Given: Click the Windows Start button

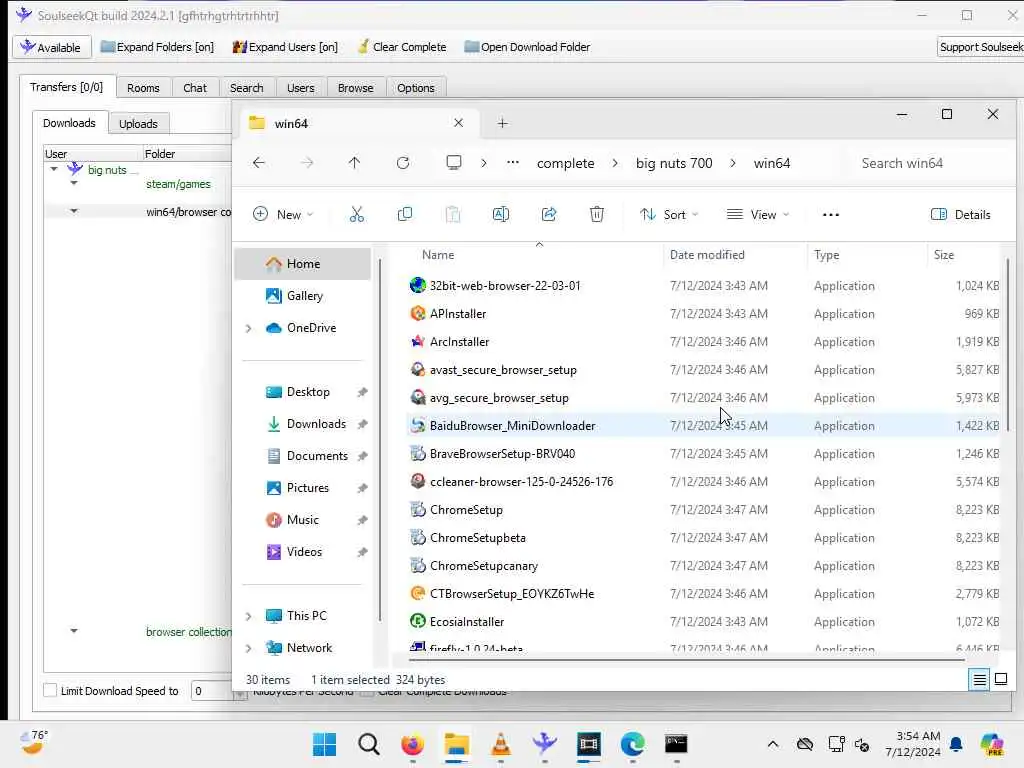Looking at the screenshot, I should tap(325, 744).
